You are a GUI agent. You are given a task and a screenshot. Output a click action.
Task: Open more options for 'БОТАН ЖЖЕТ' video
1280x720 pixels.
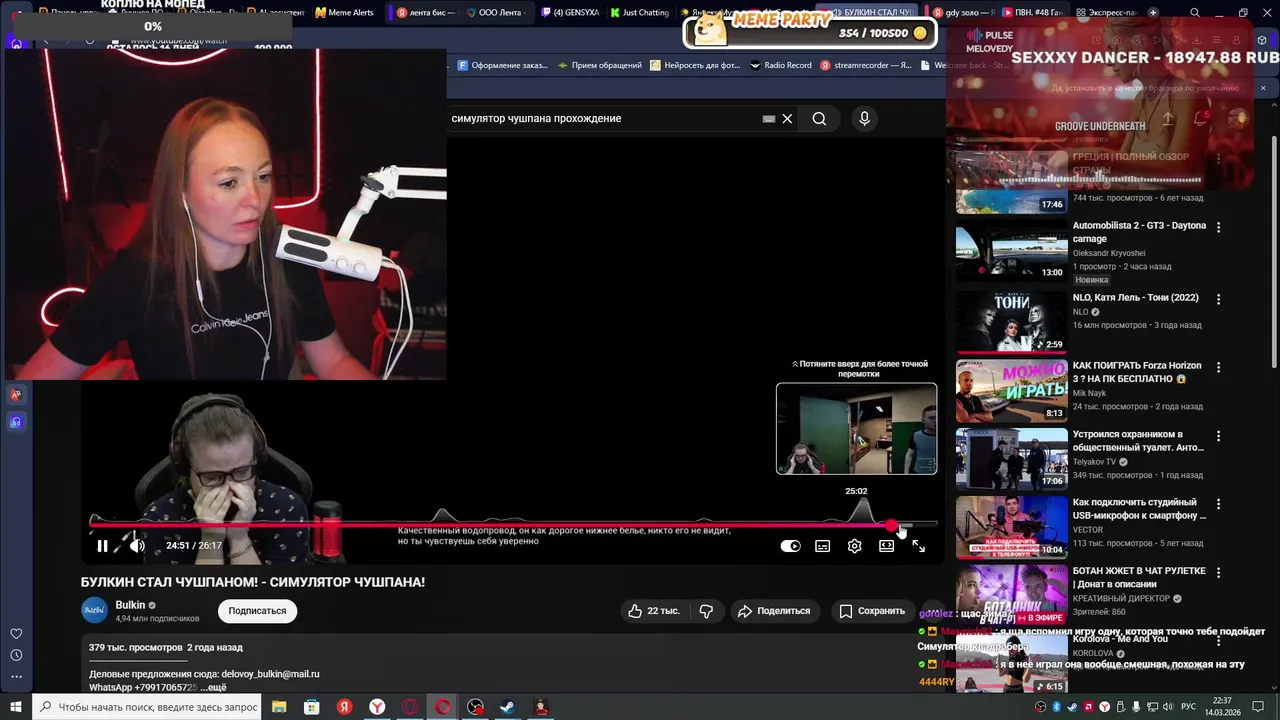coord(1218,573)
